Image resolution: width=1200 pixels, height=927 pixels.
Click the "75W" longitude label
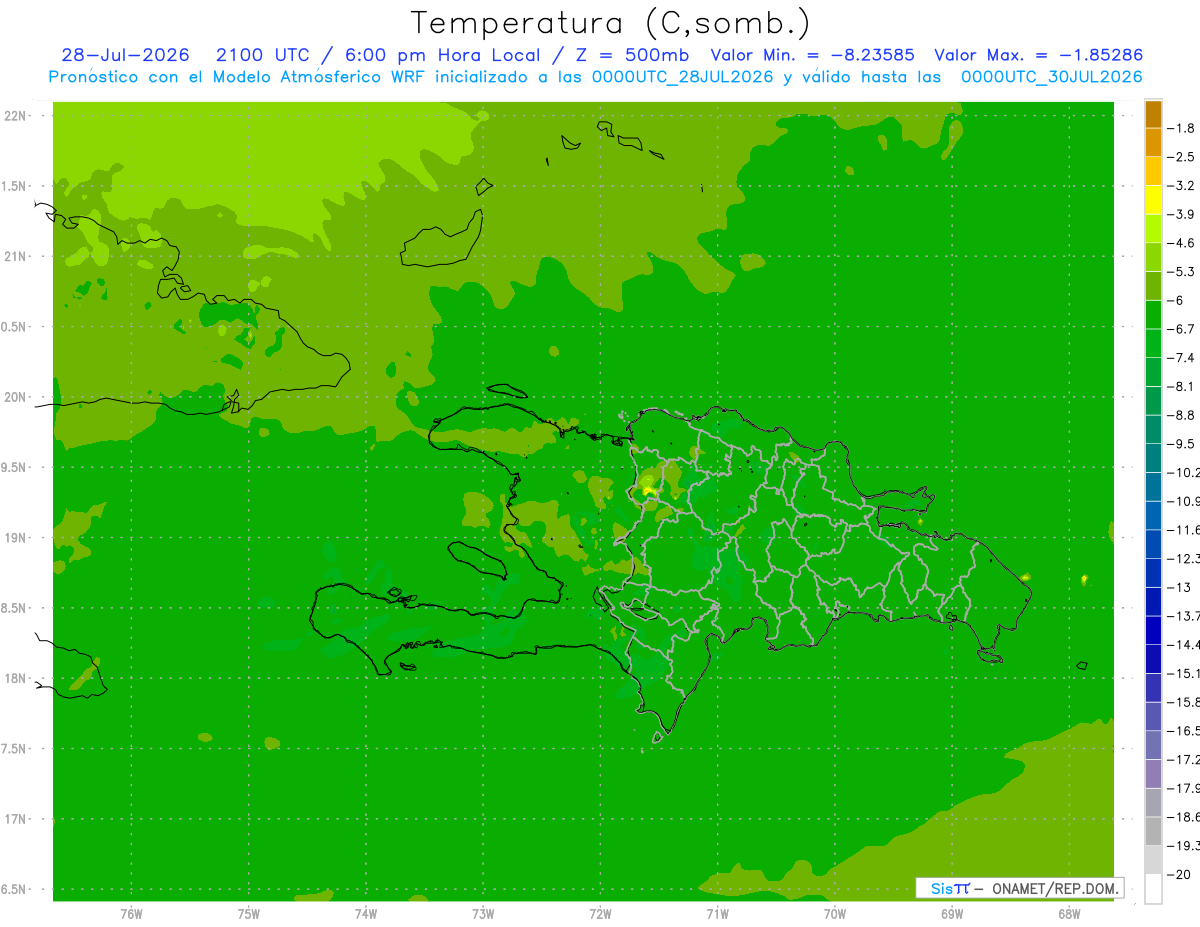coord(248,913)
